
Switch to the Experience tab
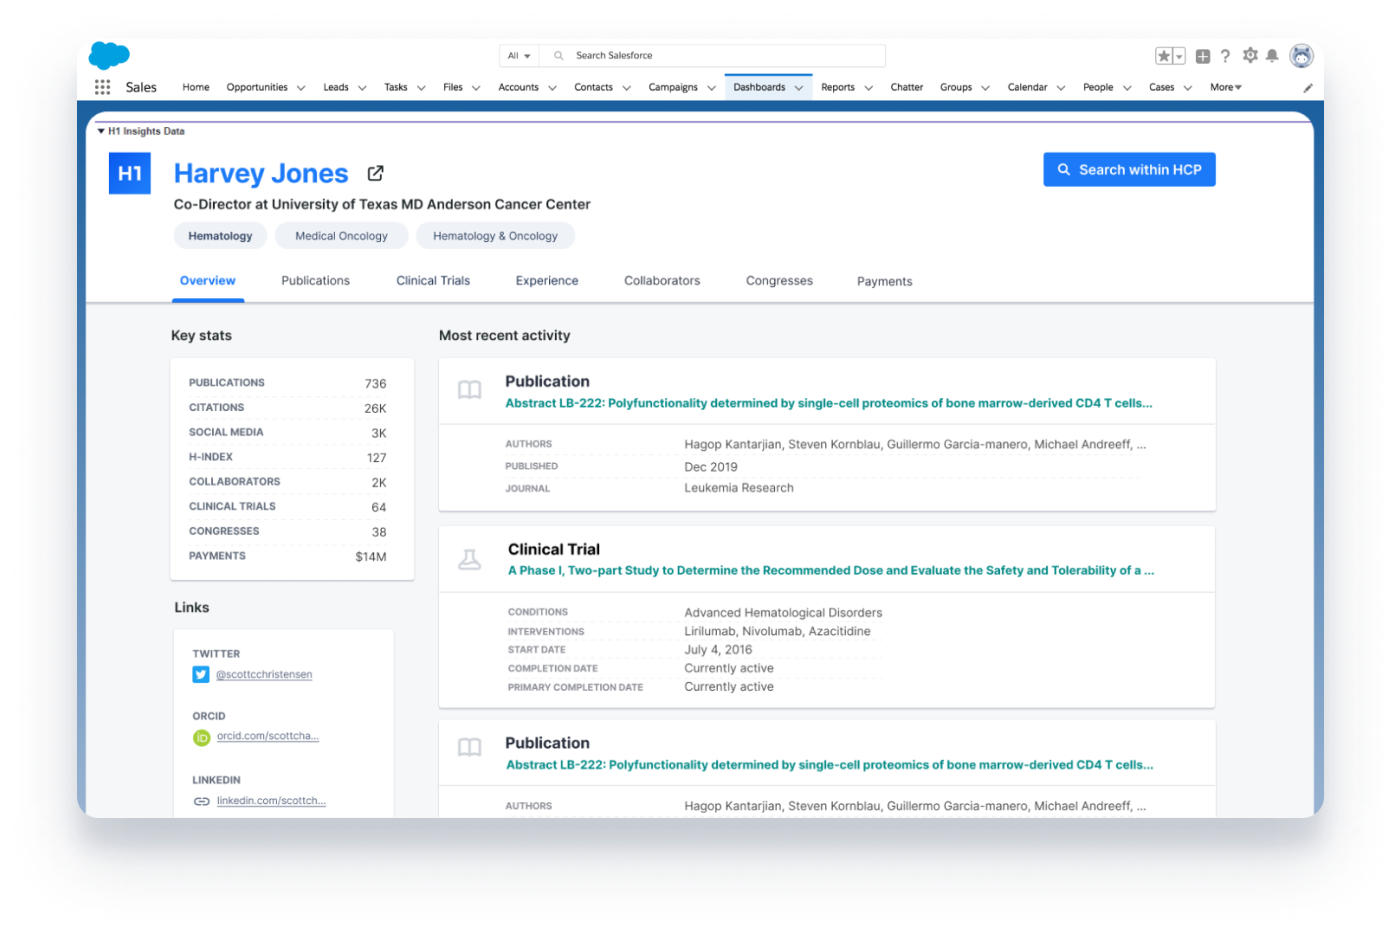coord(547,281)
